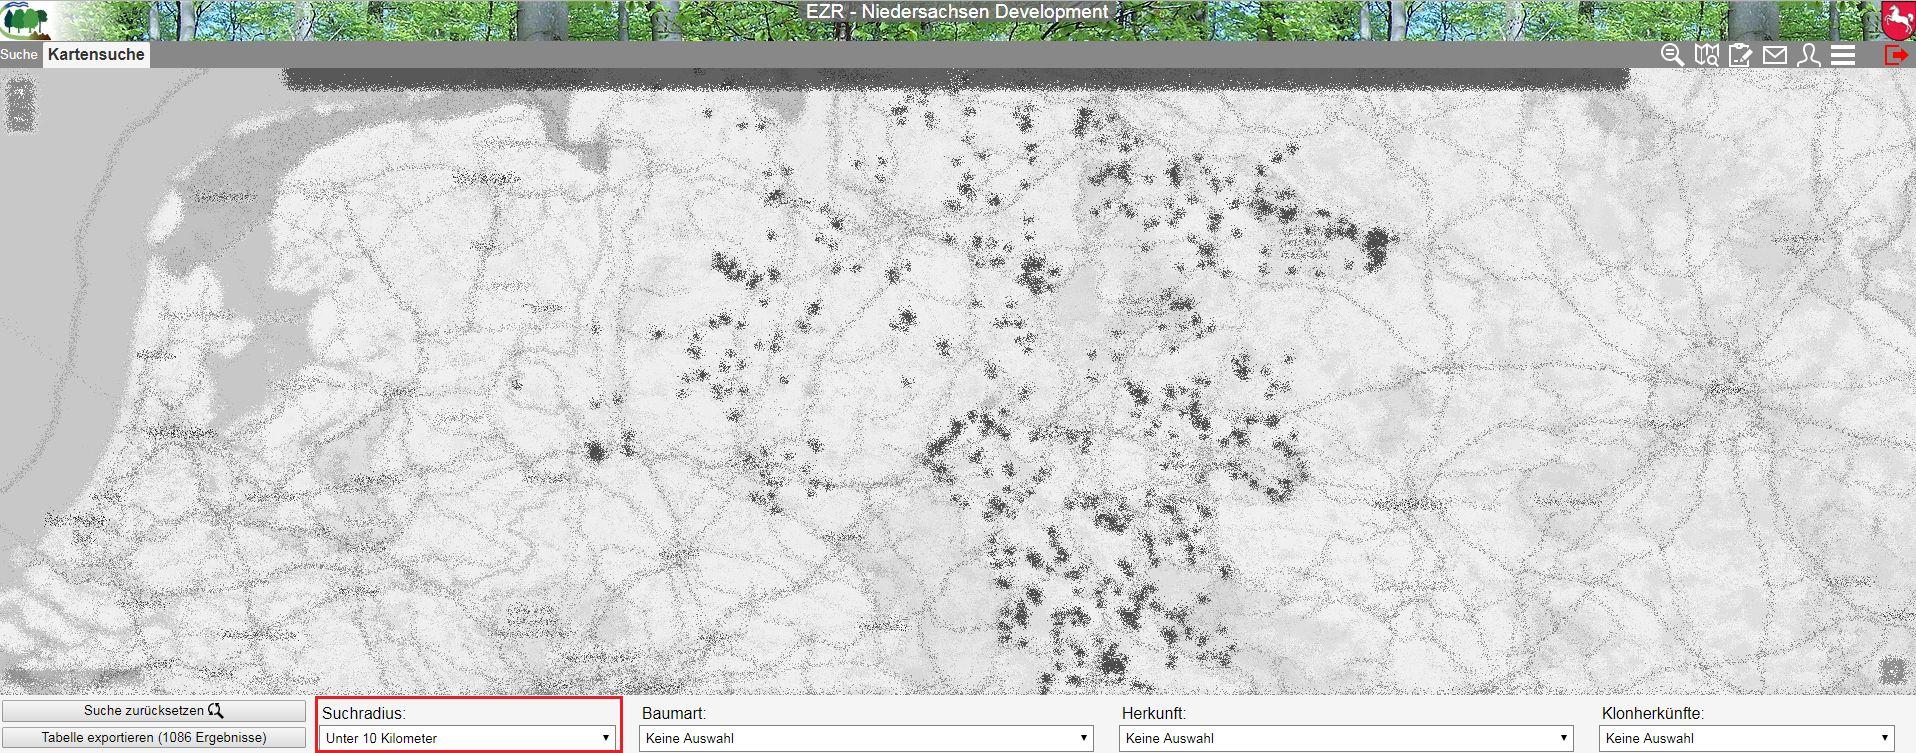The height and width of the screenshot is (753, 1916).
Task: Expand the Baumart dropdown
Action: [866, 738]
